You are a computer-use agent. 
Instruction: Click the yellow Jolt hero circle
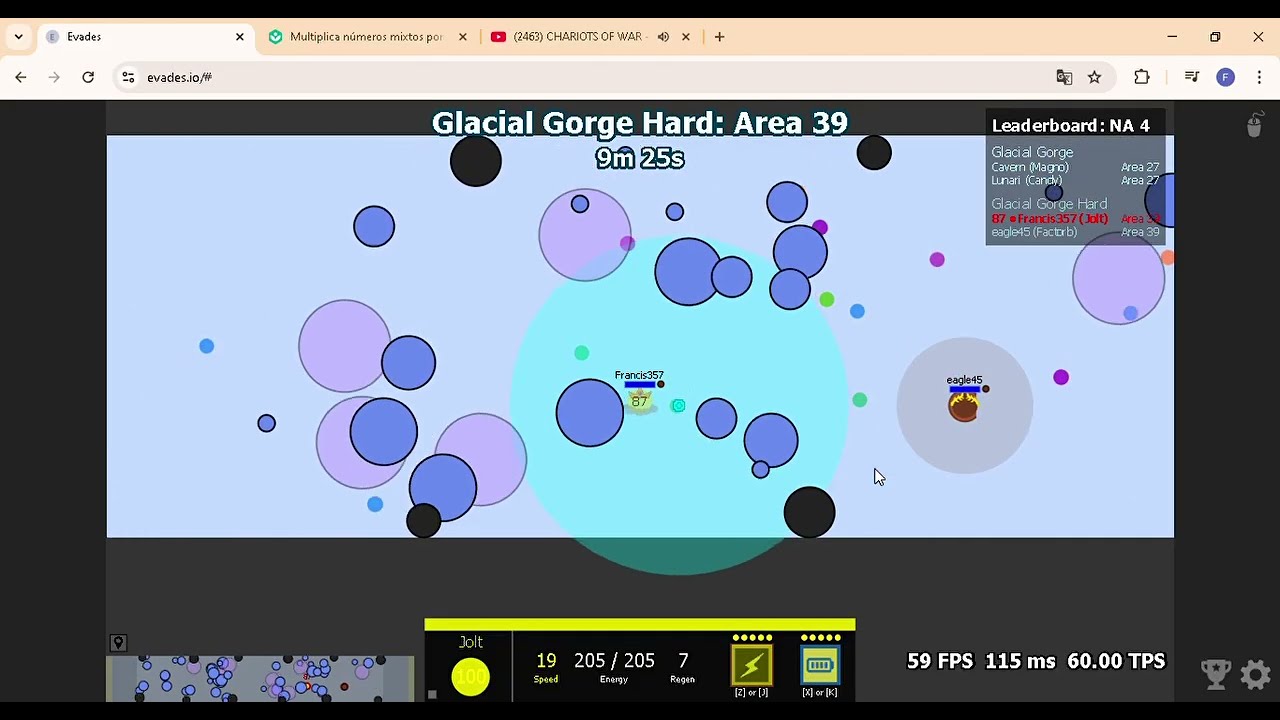(470, 677)
